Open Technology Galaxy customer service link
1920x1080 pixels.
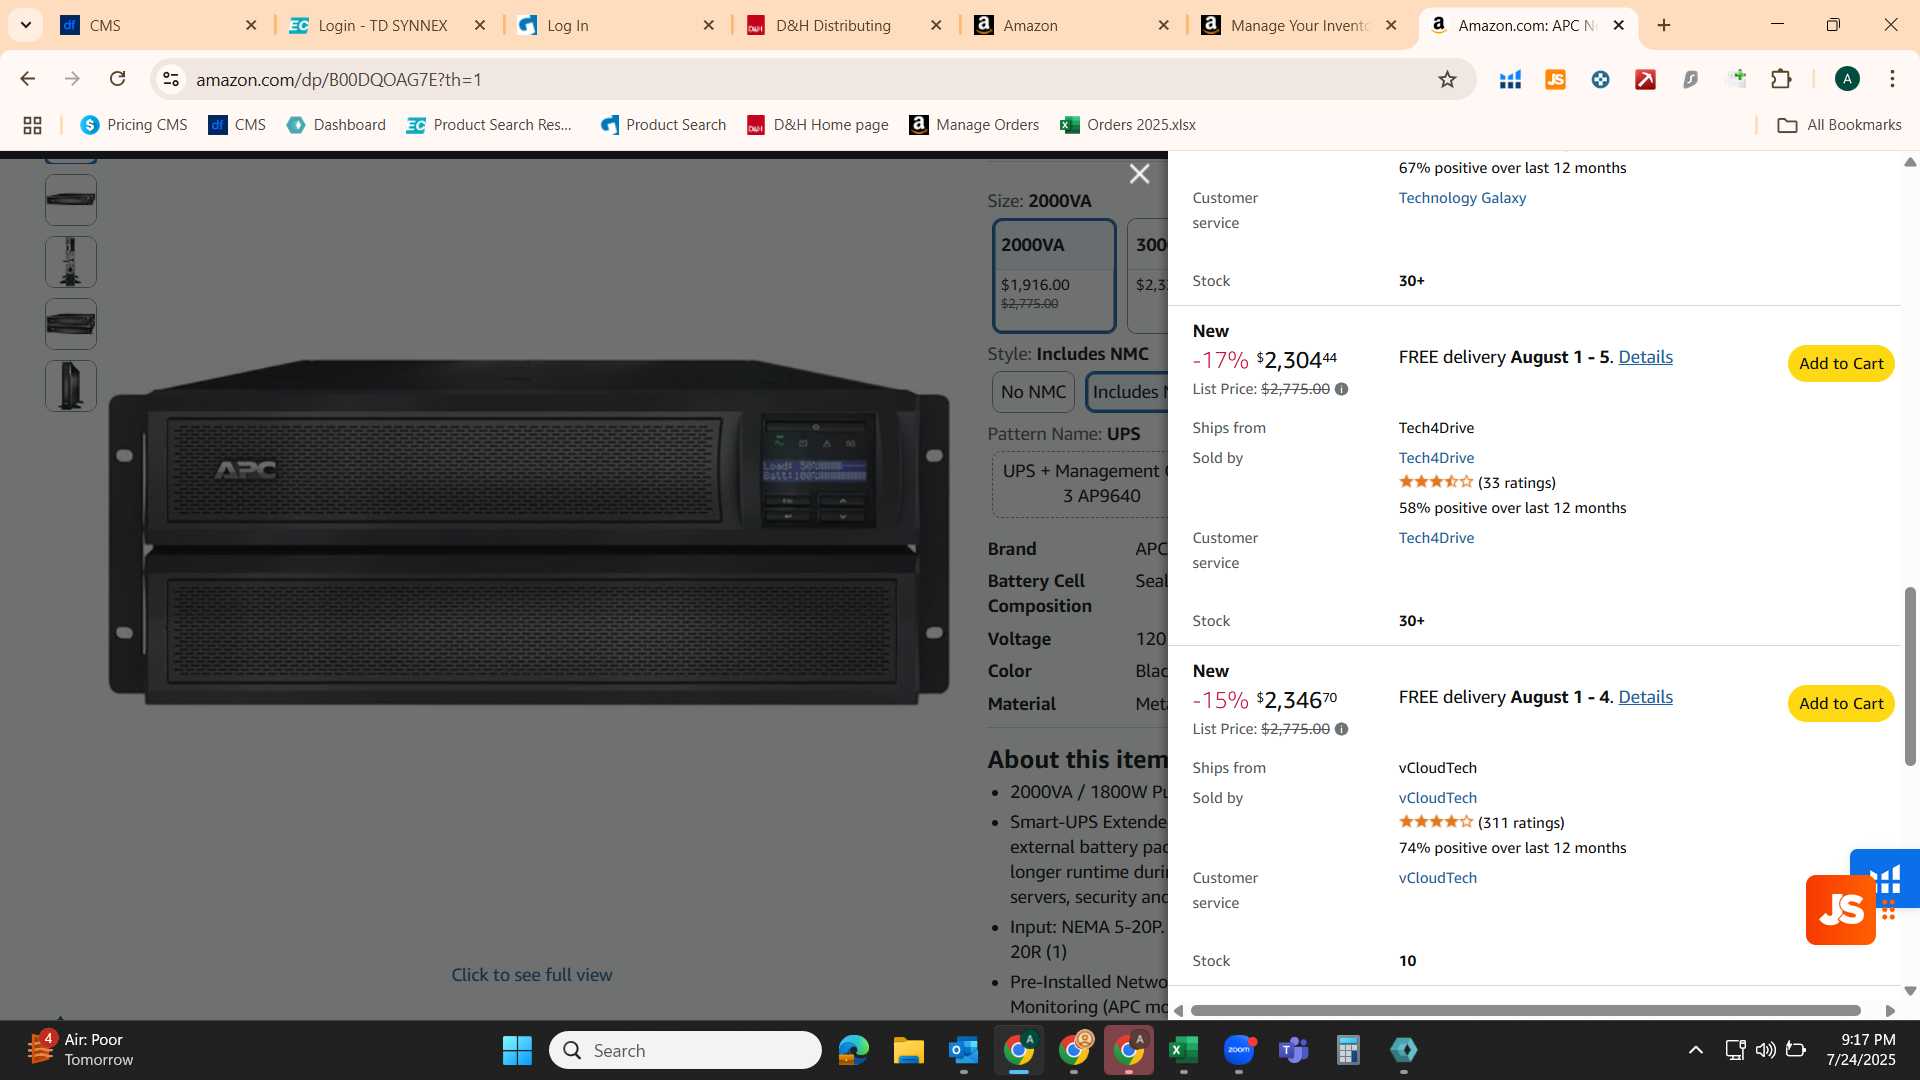tap(1462, 198)
